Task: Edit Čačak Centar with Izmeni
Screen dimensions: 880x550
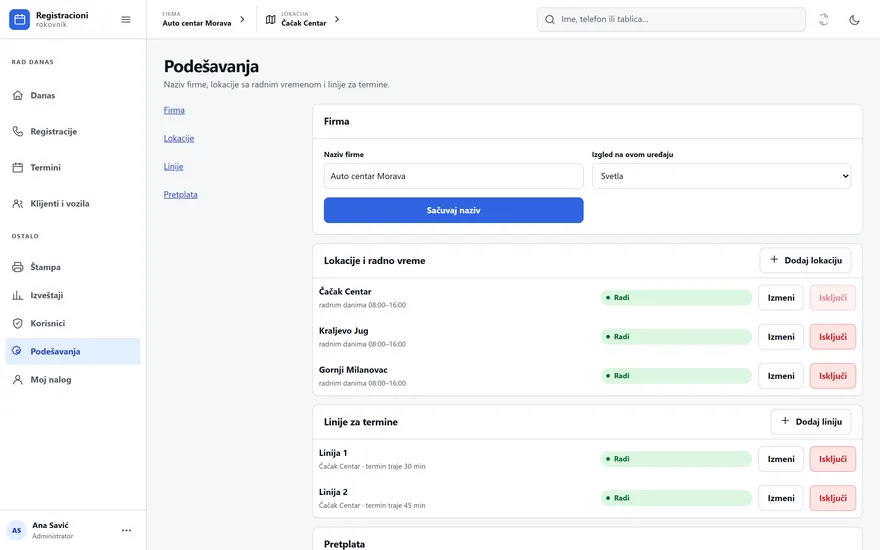Action: 781,297
